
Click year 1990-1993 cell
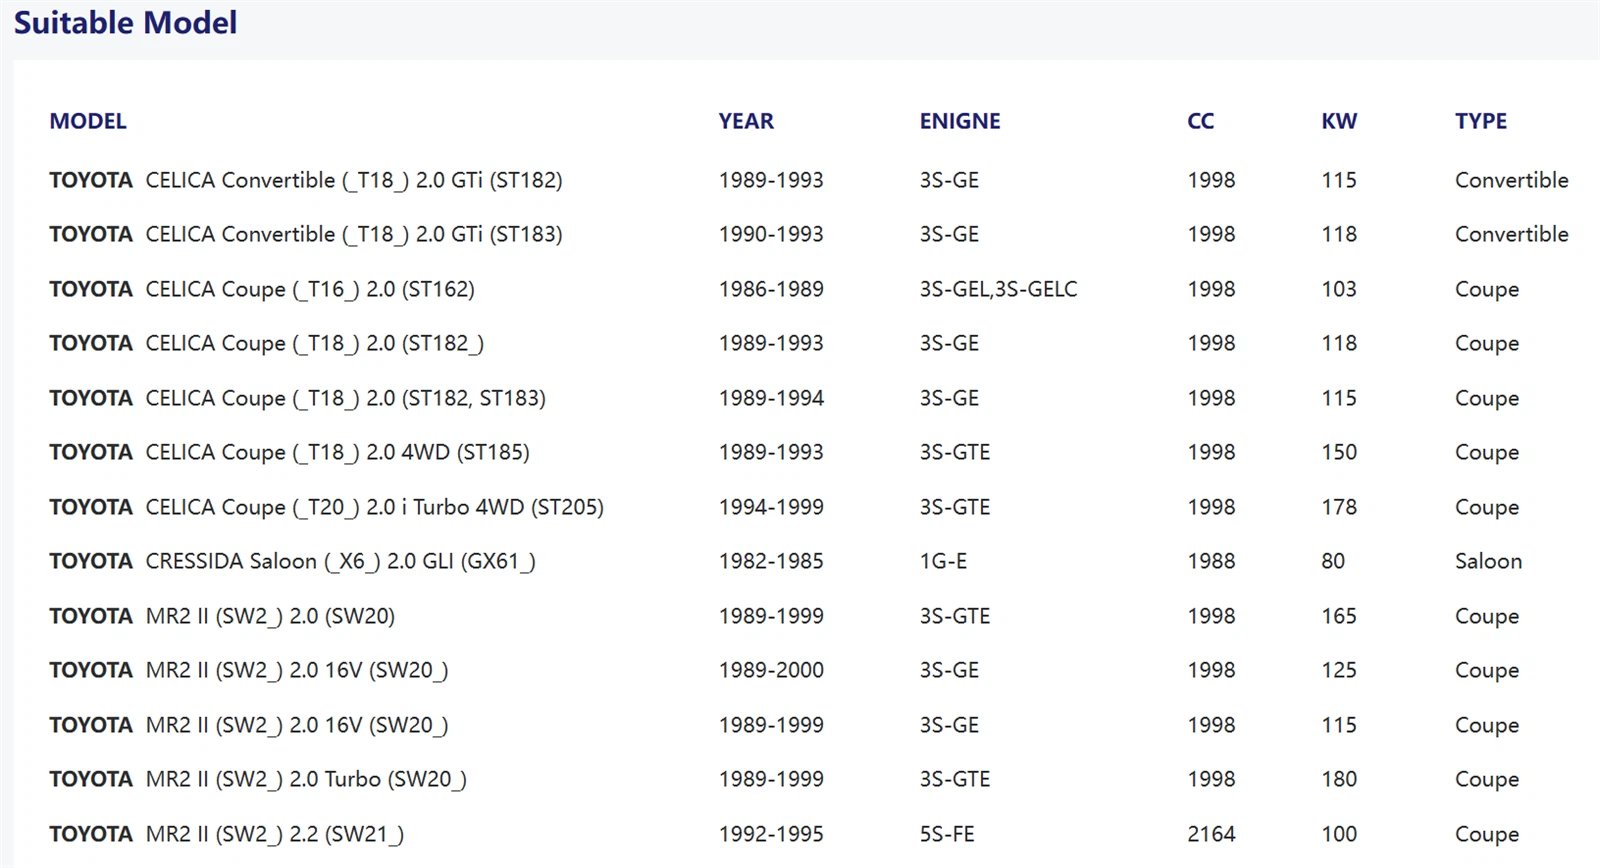click(x=771, y=234)
